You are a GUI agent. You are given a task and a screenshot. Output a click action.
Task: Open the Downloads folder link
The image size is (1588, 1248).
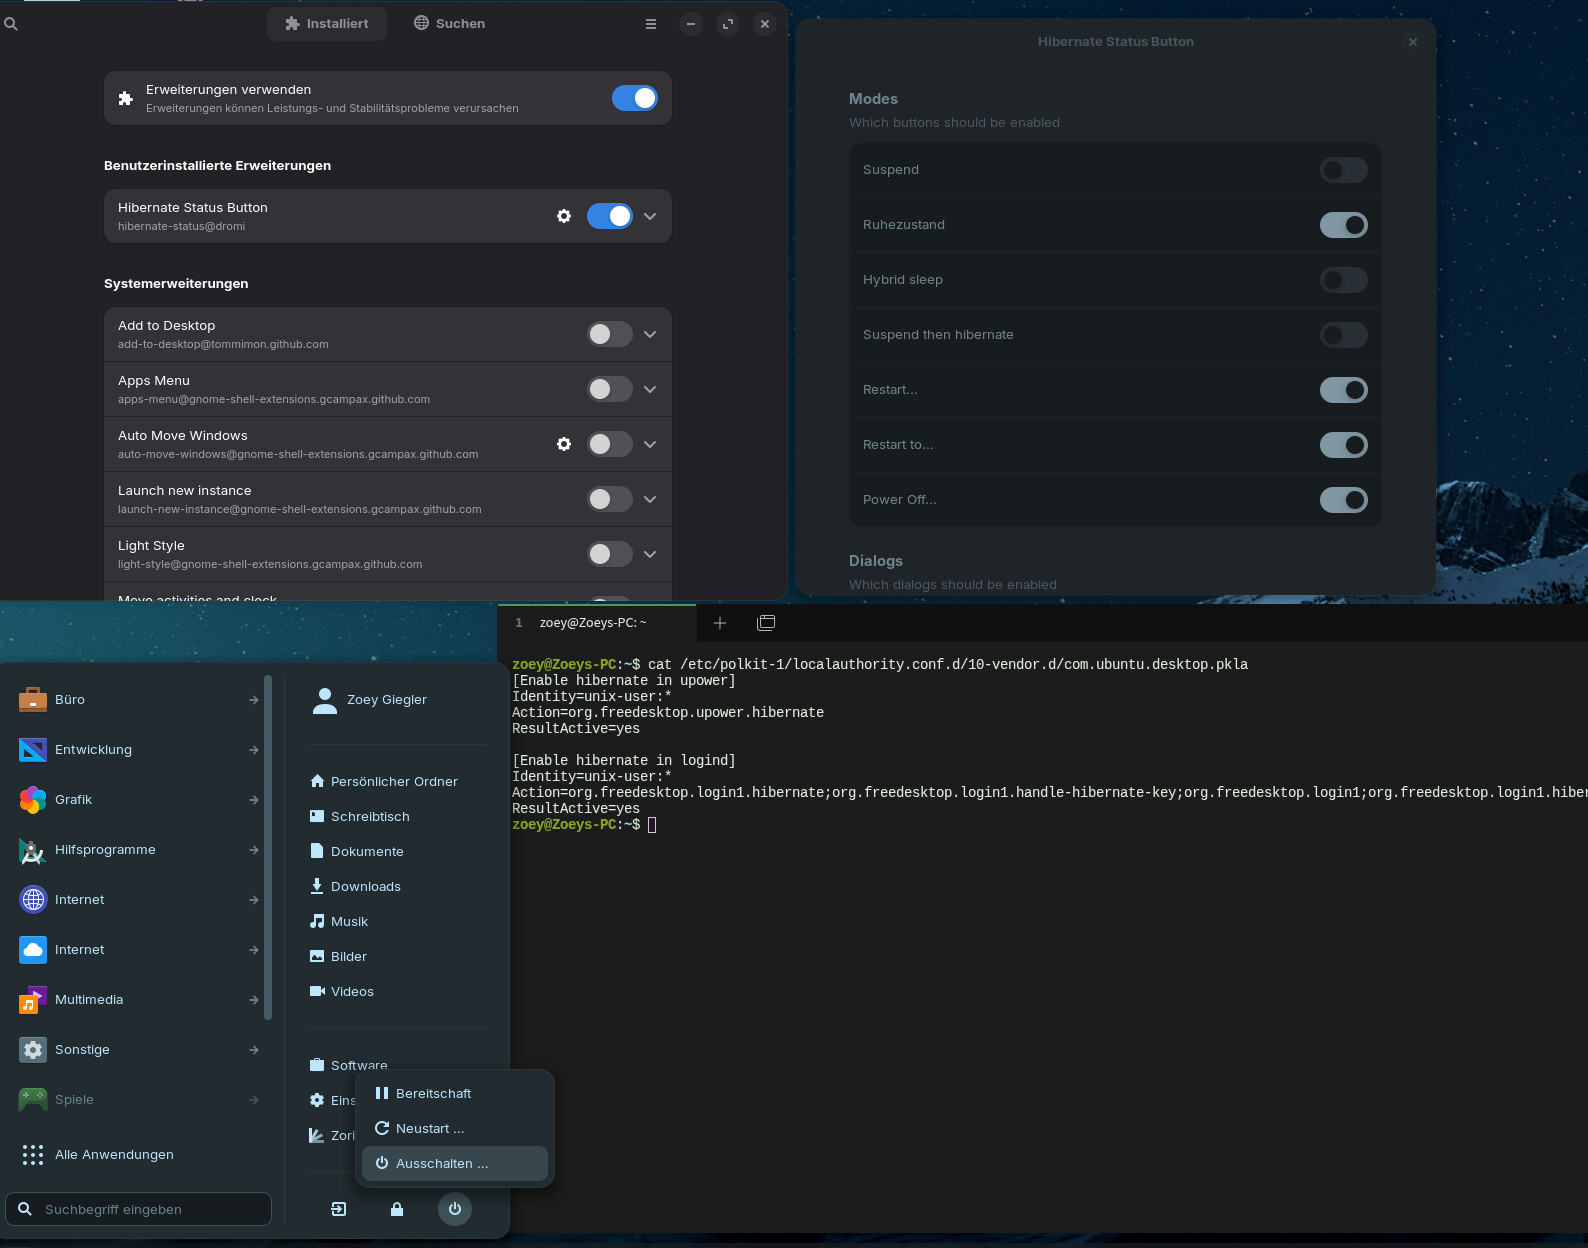pyautogui.click(x=365, y=886)
